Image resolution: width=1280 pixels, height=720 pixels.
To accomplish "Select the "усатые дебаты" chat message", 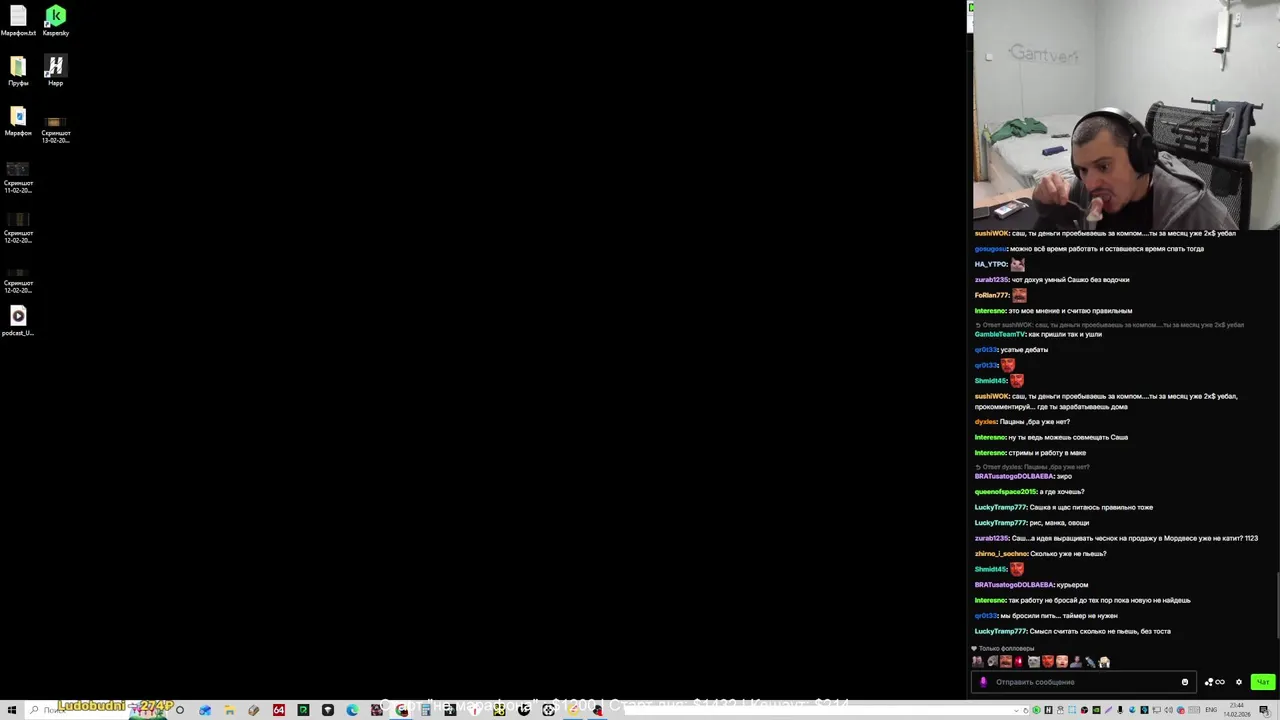I will [1025, 350].
